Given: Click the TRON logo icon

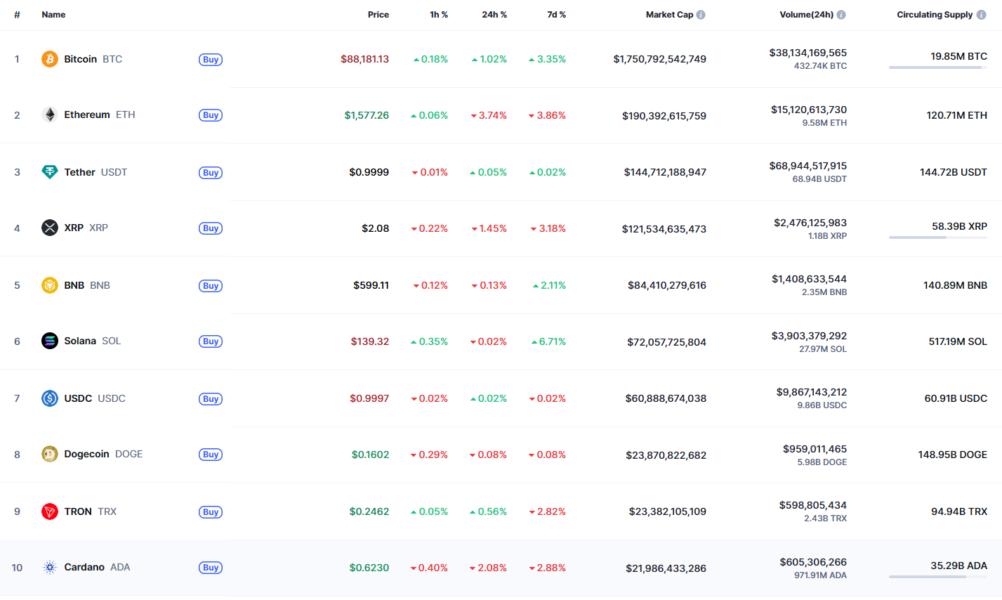Looking at the screenshot, I should pos(49,511).
